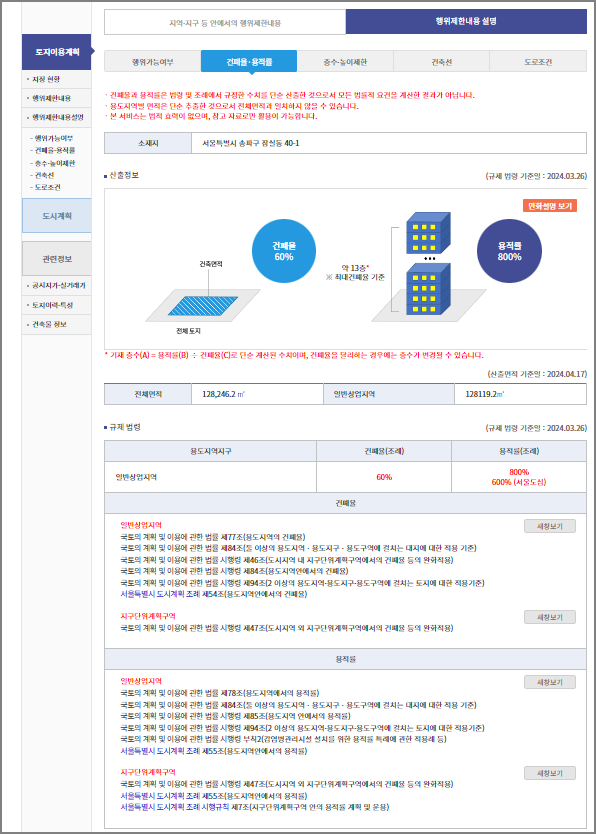The image size is (596, 834).
Task: Click the 일반상업지역 row in the 규제 법령 table
Action: (x=346, y=477)
